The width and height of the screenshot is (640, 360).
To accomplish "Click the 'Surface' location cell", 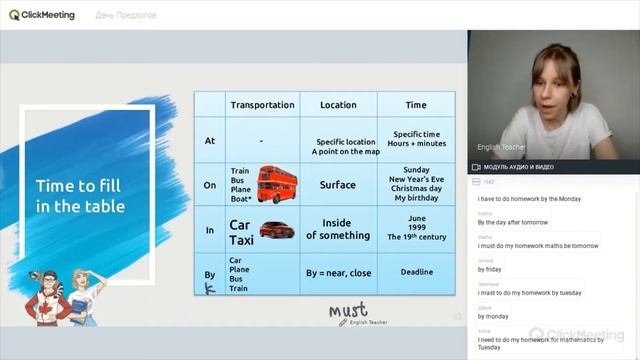I will [338, 185].
